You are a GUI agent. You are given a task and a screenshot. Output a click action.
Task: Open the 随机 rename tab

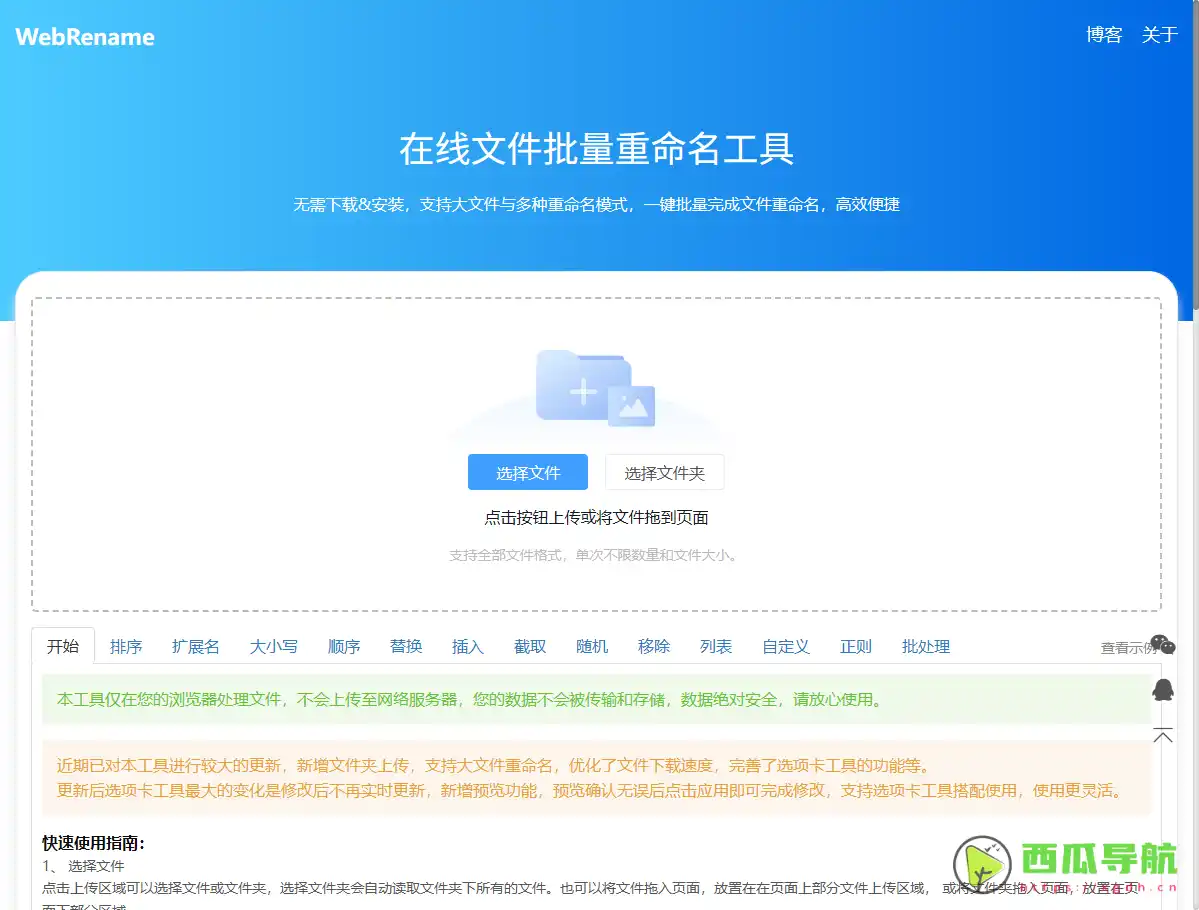tap(592, 646)
